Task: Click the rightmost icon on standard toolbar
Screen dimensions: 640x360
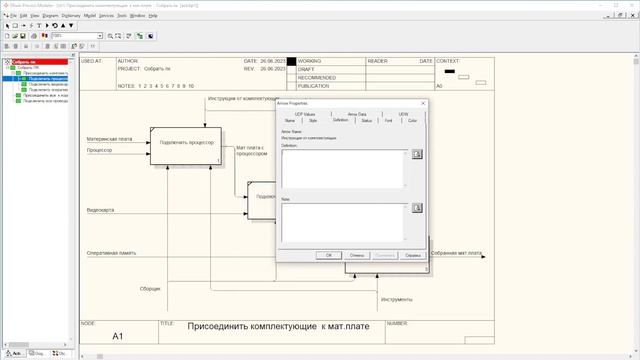Action: [x=150, y=36]
